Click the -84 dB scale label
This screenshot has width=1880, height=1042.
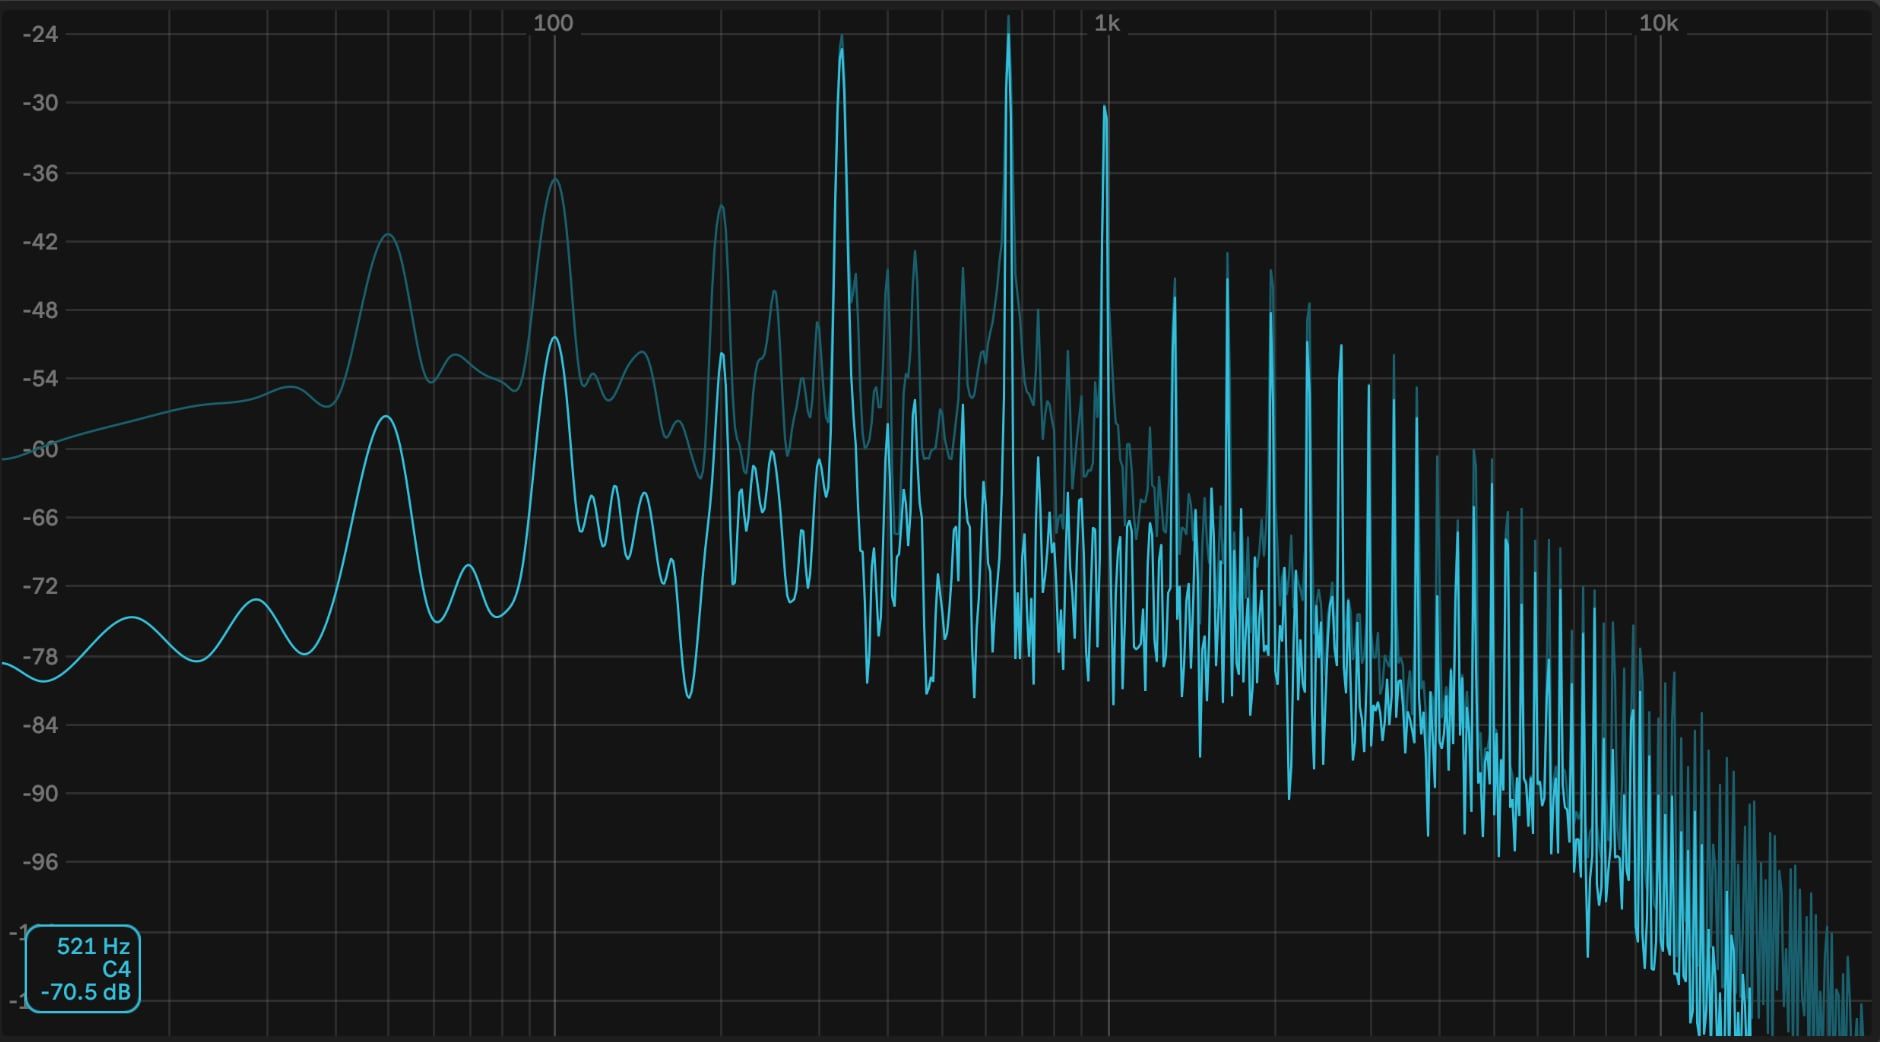(40, 724)
